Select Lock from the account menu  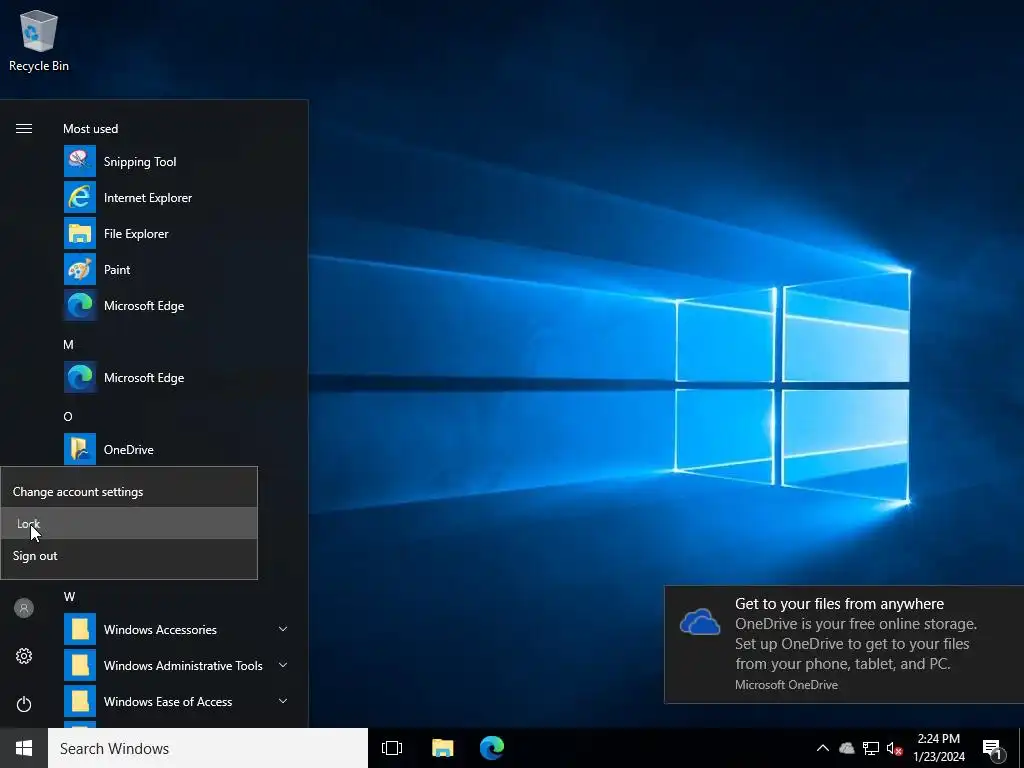point(129,524)
